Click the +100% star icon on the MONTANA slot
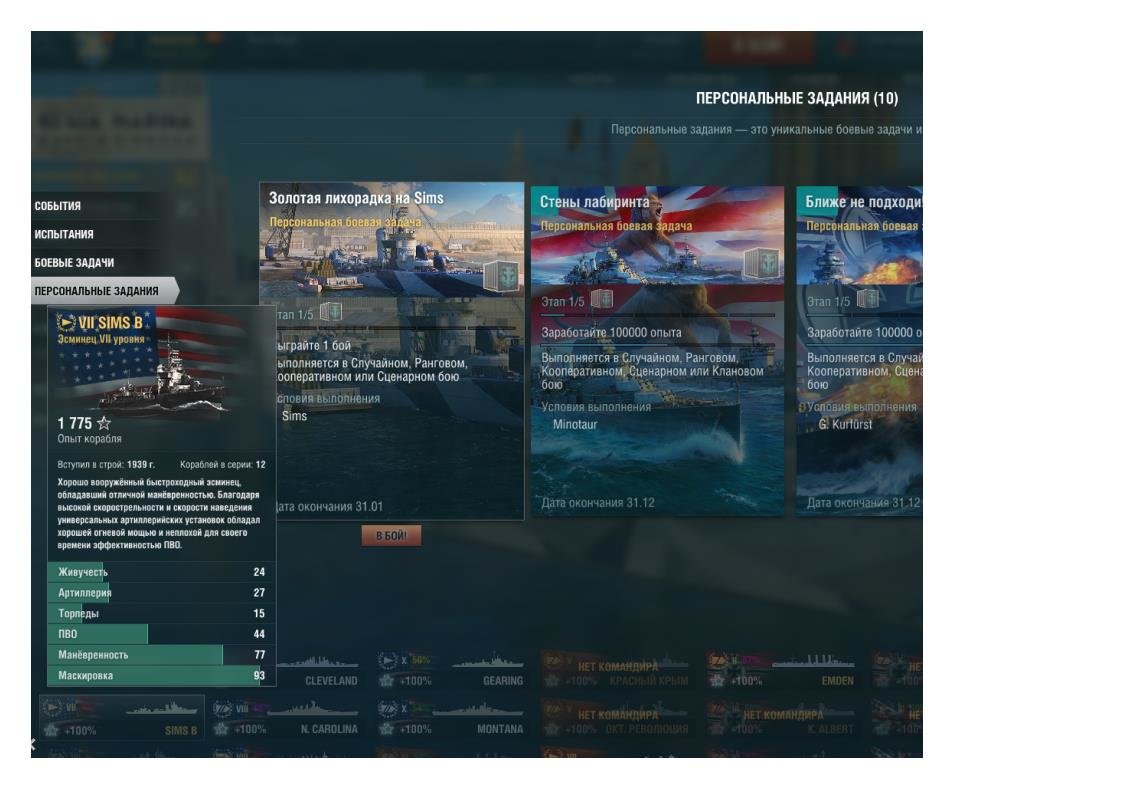The height and width of the screenshot is (793, 1122). 387,729
